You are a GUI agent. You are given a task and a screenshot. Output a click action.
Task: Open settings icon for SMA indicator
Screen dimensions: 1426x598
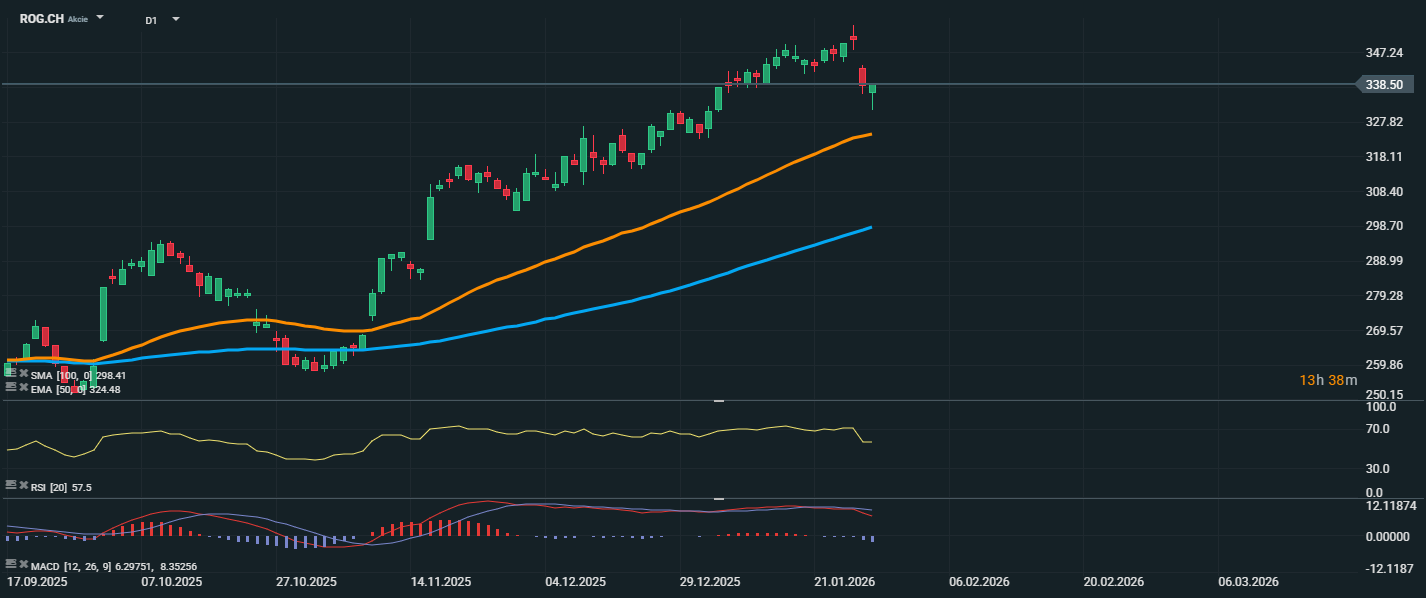11,375
